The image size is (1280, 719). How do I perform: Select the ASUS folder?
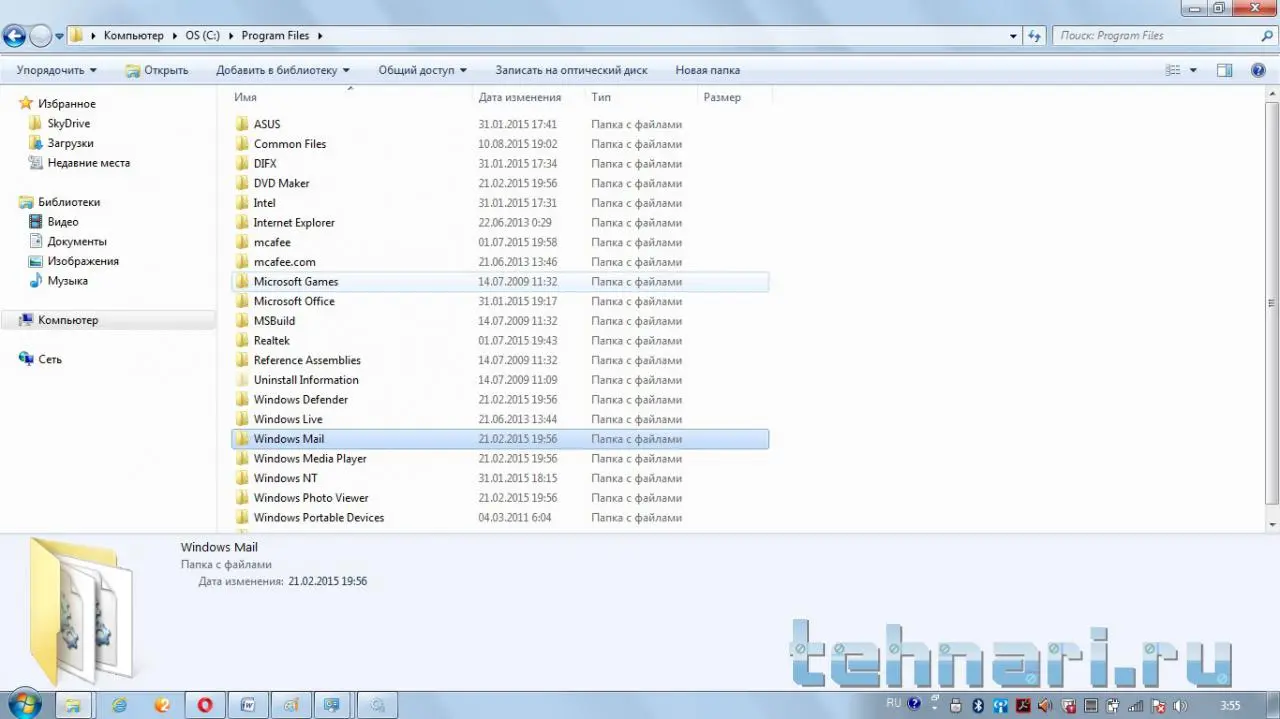(267, 124)
